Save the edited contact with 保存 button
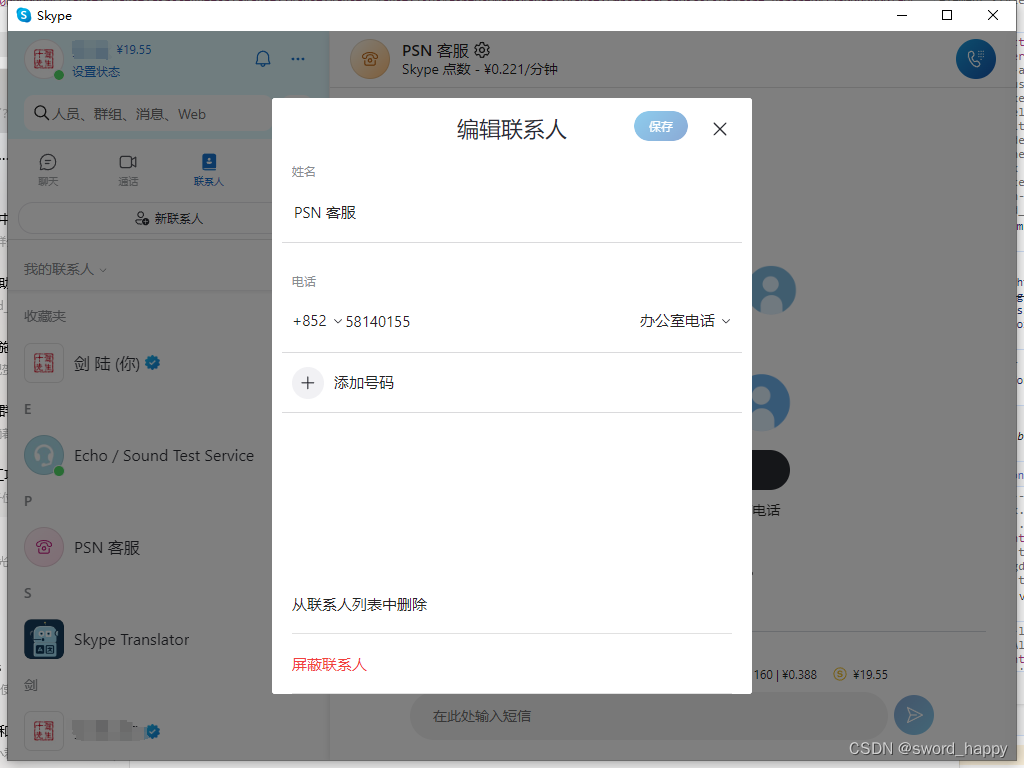The width and height of the screenshot is (1024, 768). pos(660,126)
